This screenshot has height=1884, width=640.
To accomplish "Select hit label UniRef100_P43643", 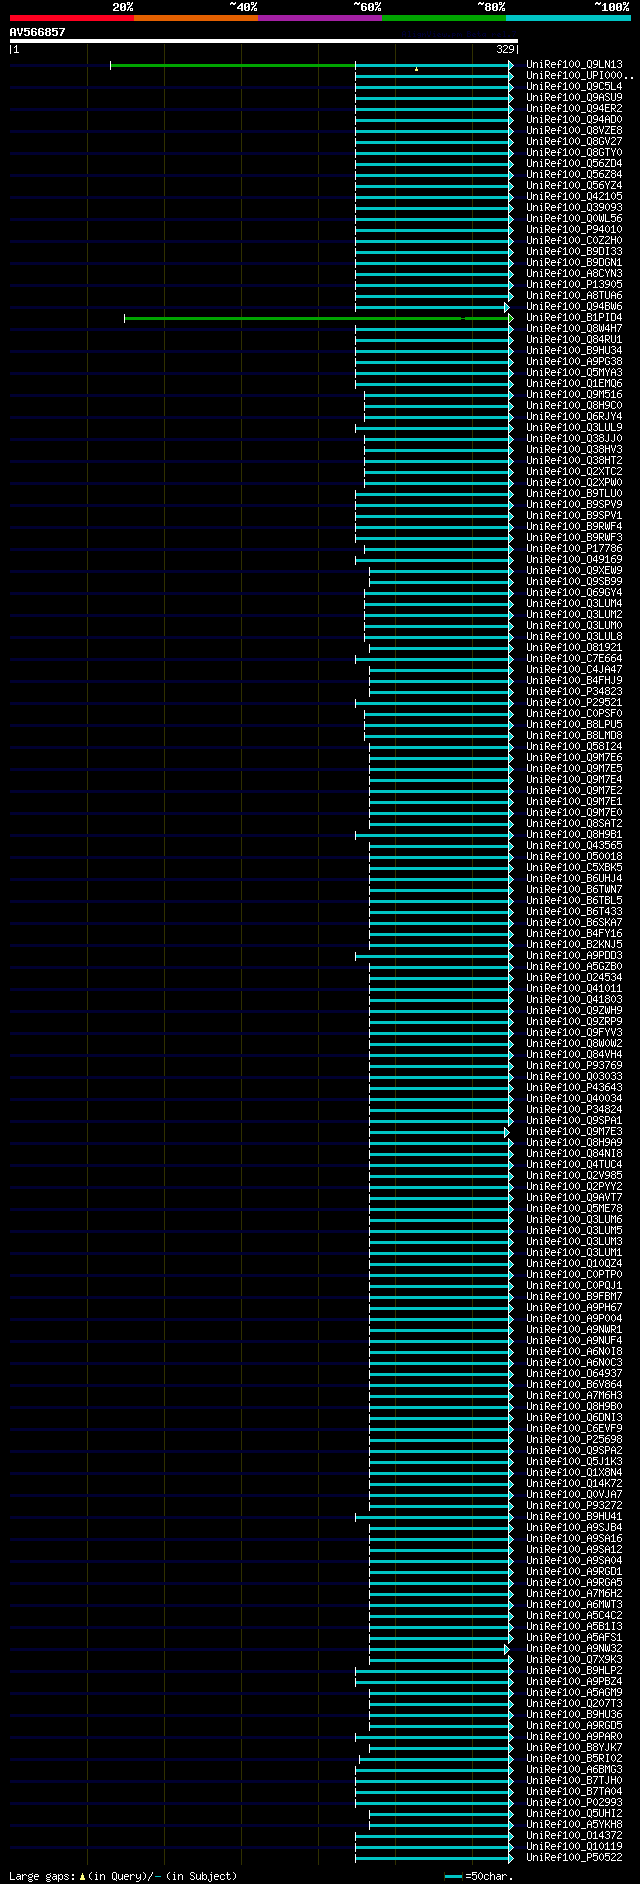I will 574,1088.
